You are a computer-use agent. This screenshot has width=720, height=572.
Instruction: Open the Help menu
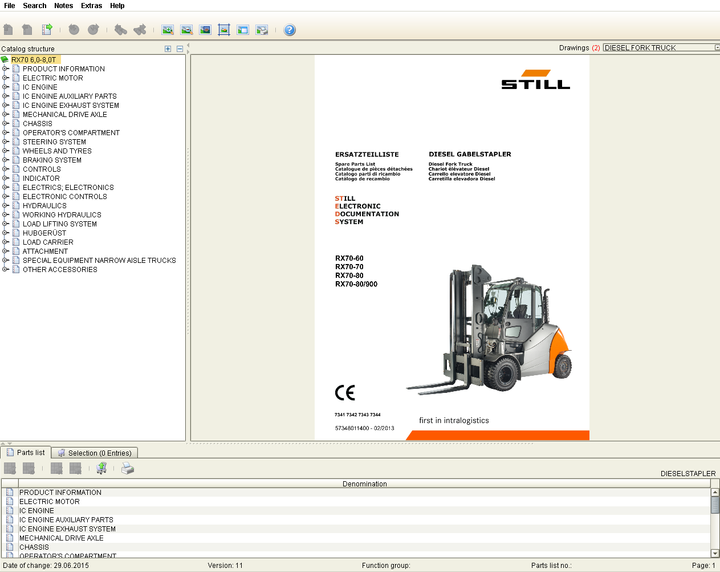(x=117, y=6)
